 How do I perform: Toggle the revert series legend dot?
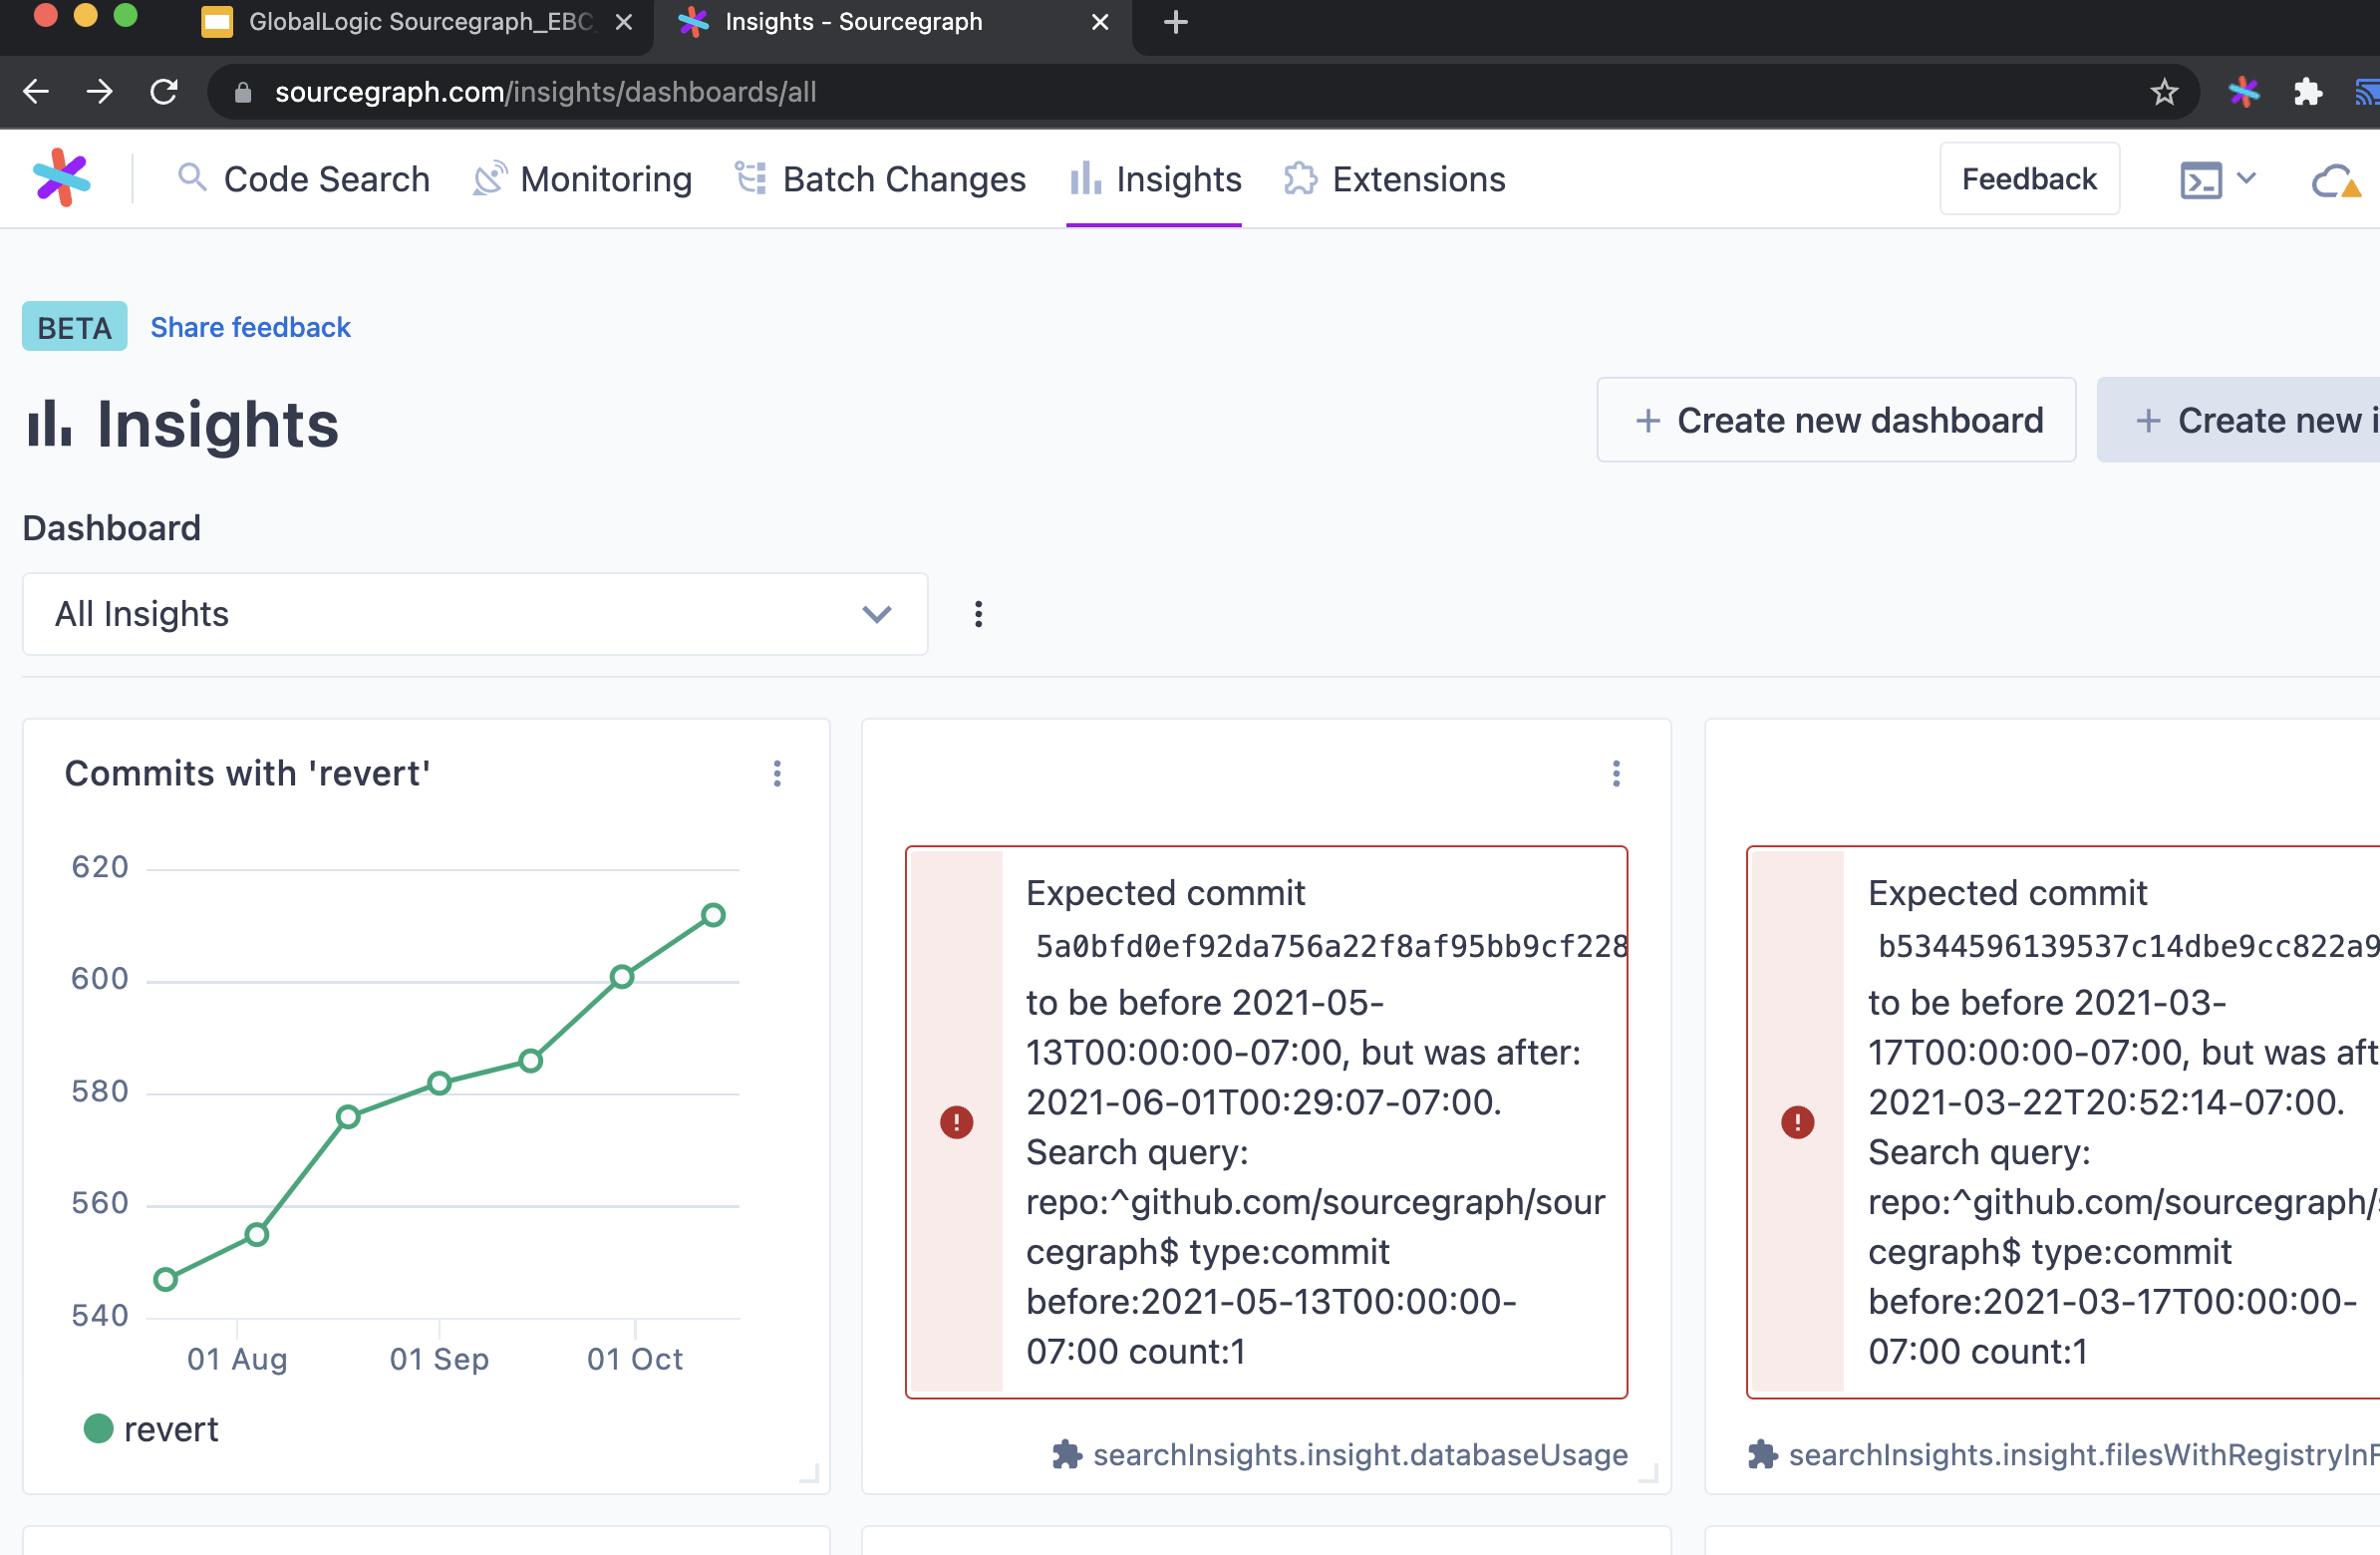point(98,1428)
